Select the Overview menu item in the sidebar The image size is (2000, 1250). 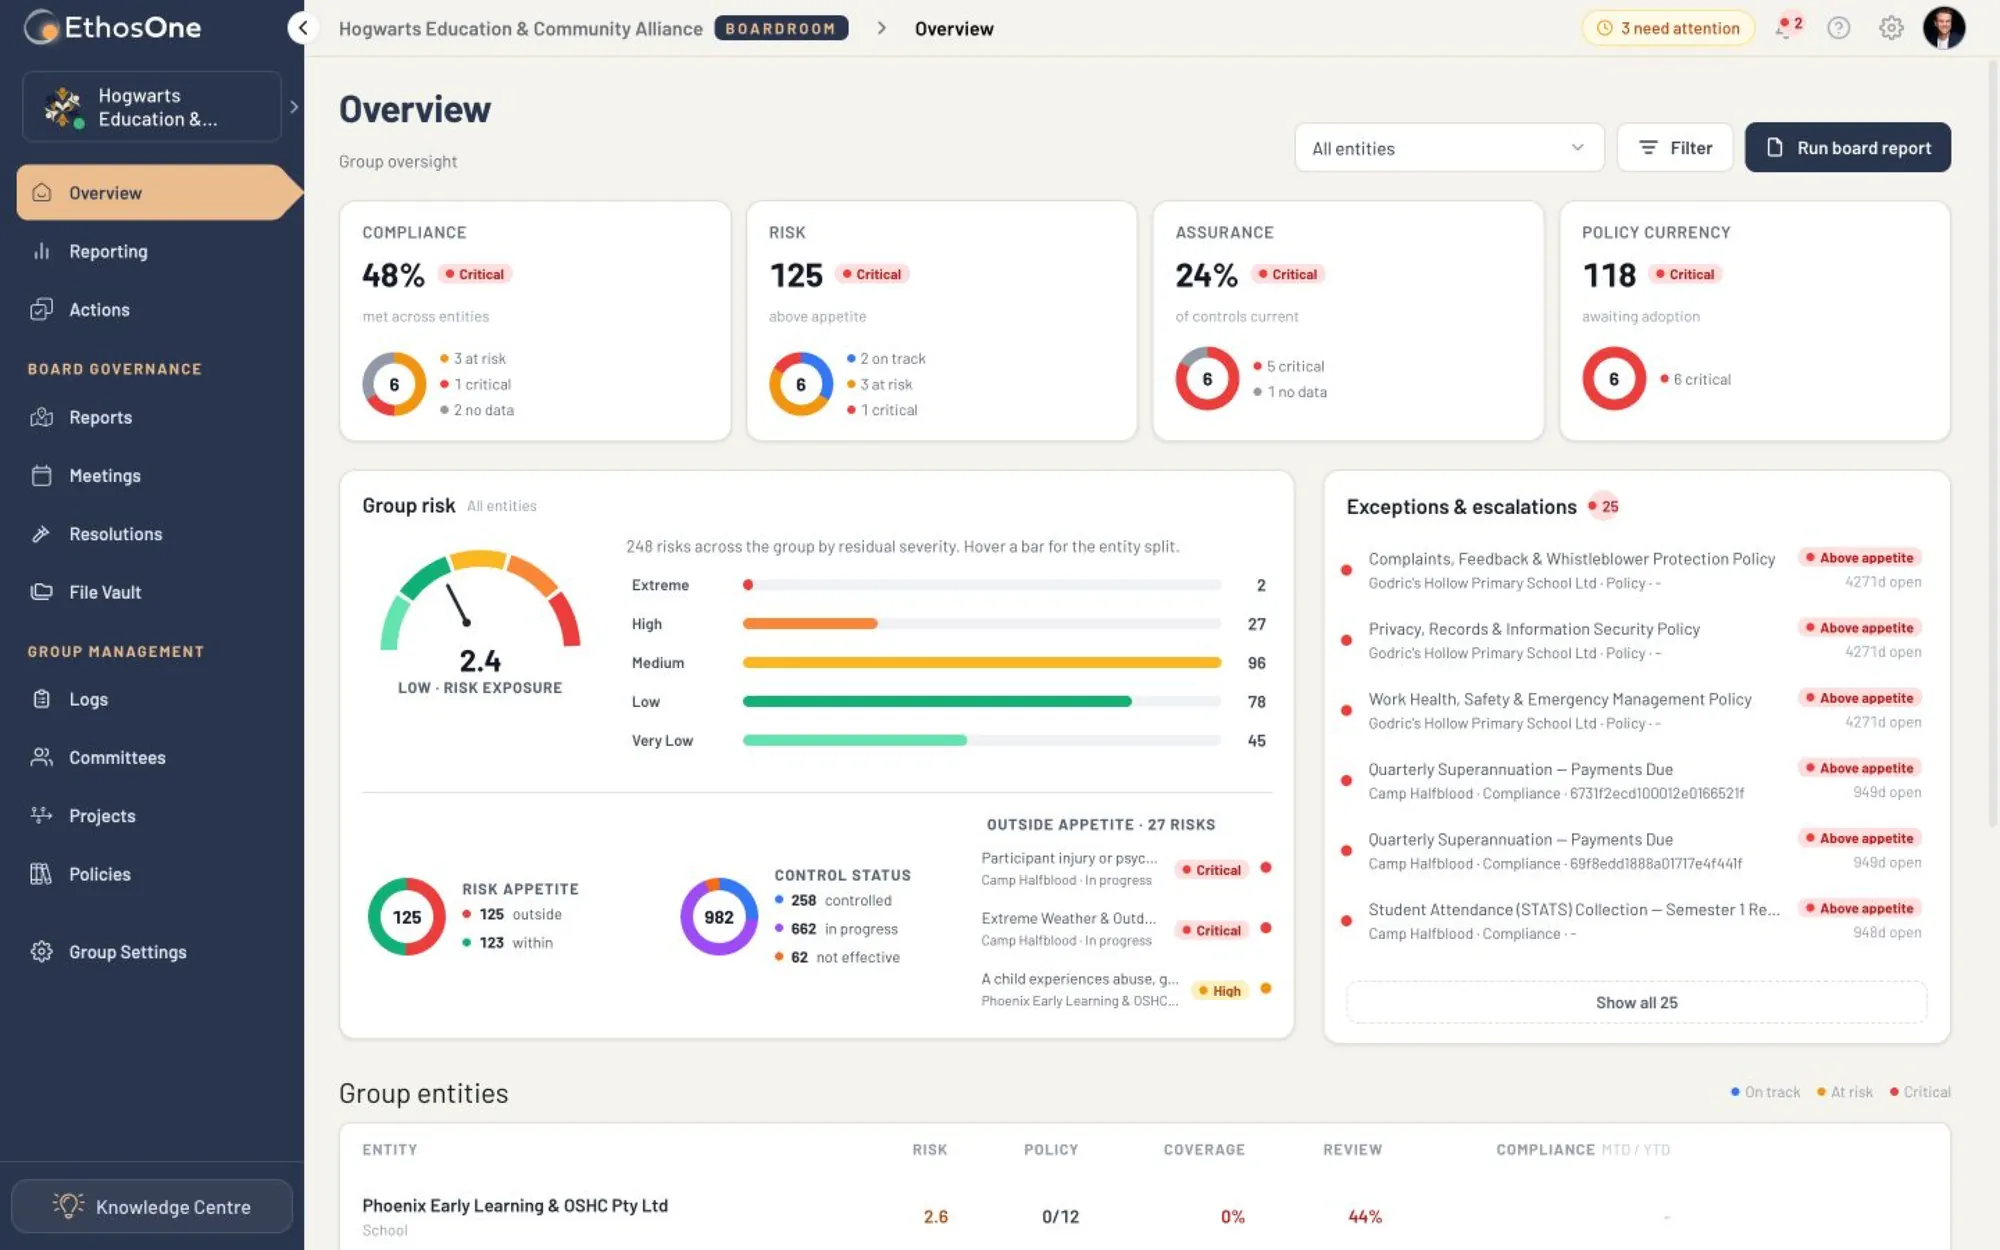[158, 192]
